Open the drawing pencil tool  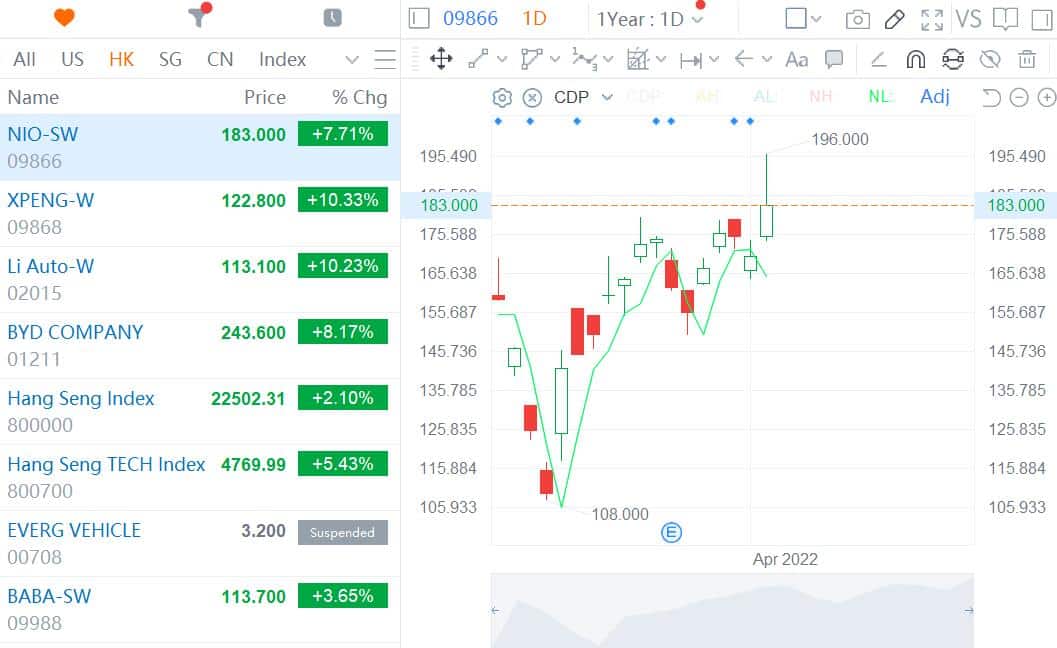click(x=893, y=18)
